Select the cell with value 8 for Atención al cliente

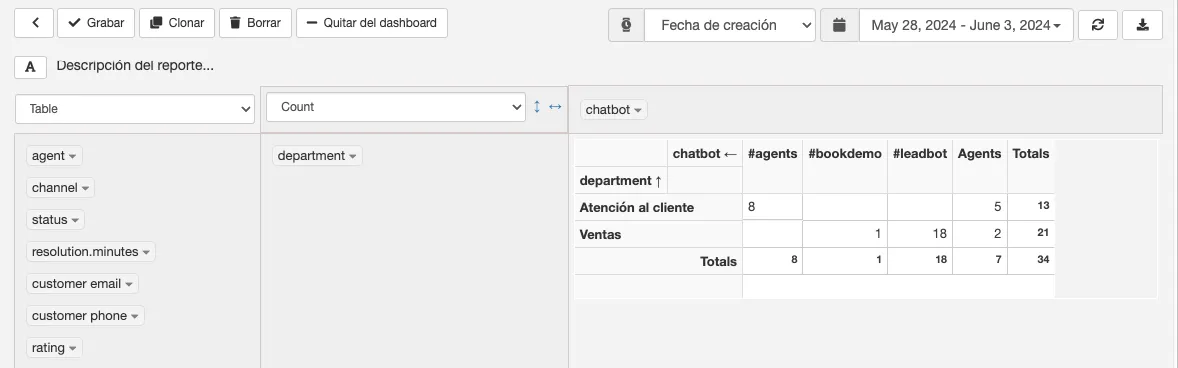pos(772,207)
